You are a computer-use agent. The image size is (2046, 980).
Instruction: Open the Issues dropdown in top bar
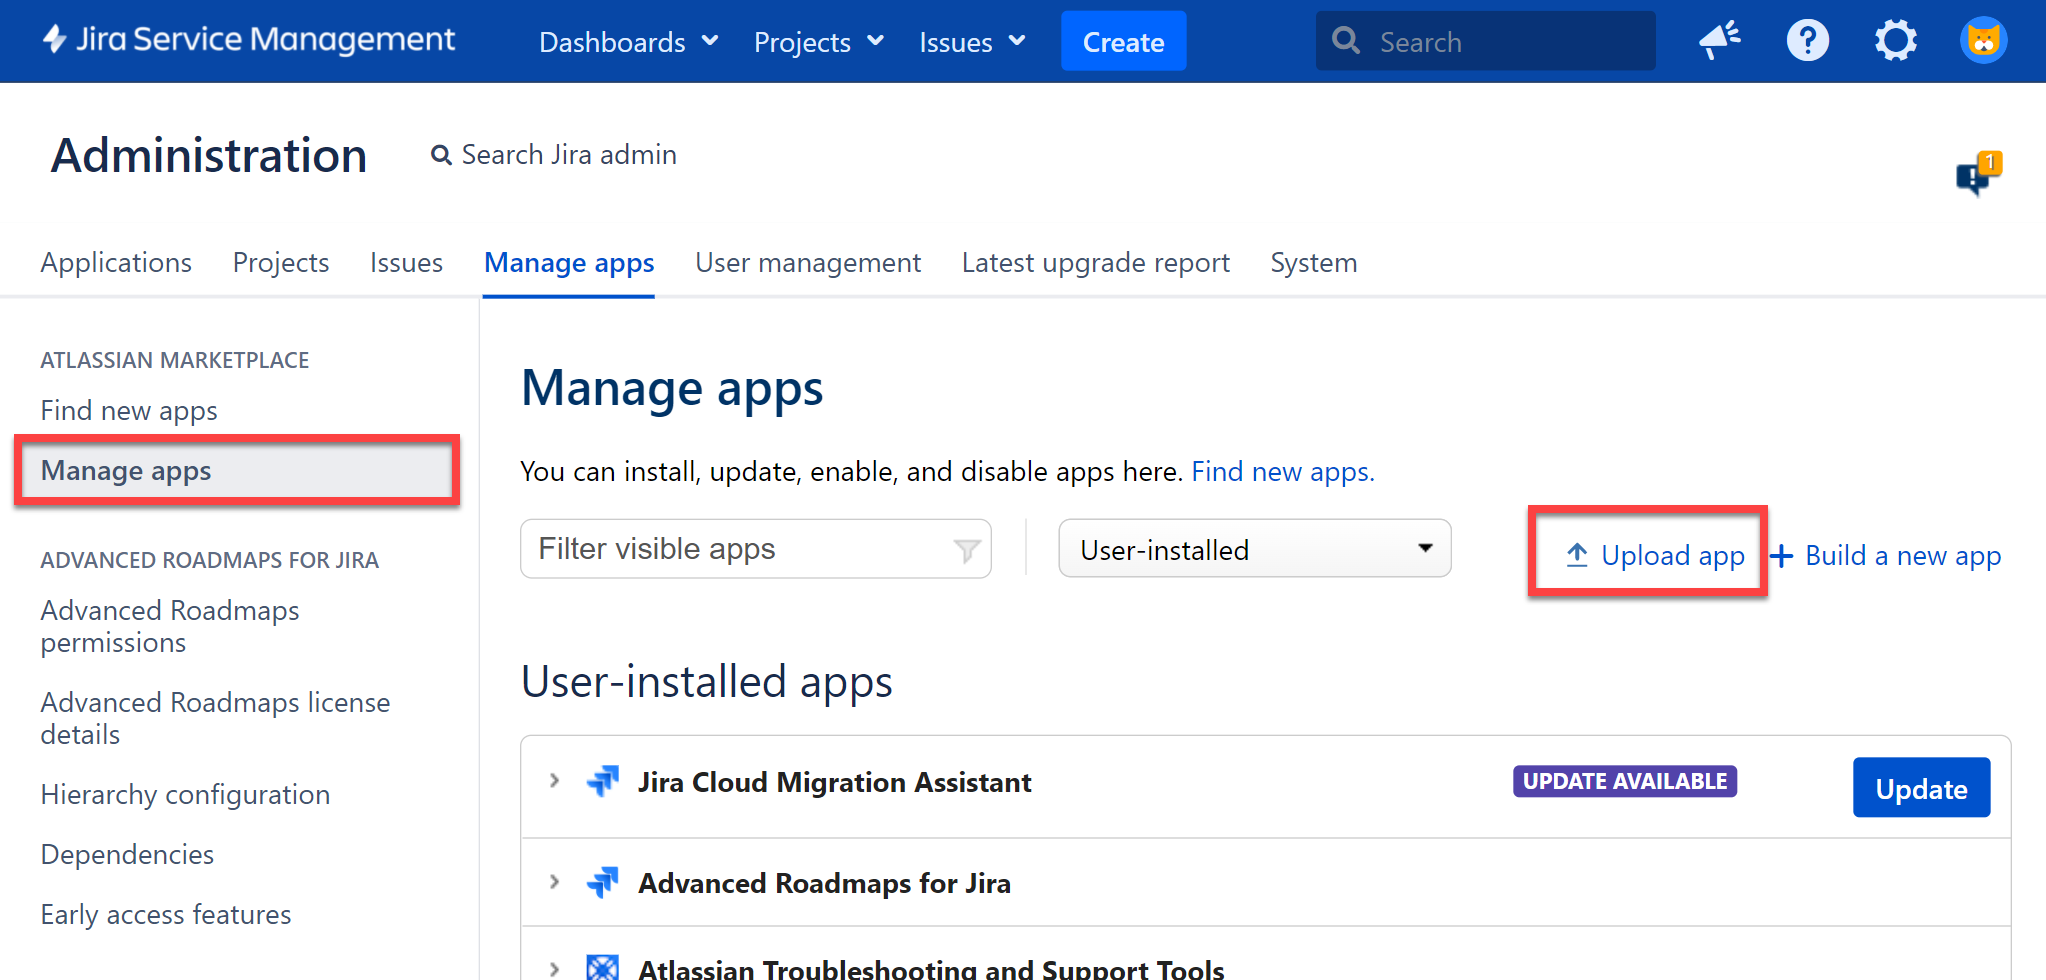point(972,42)
